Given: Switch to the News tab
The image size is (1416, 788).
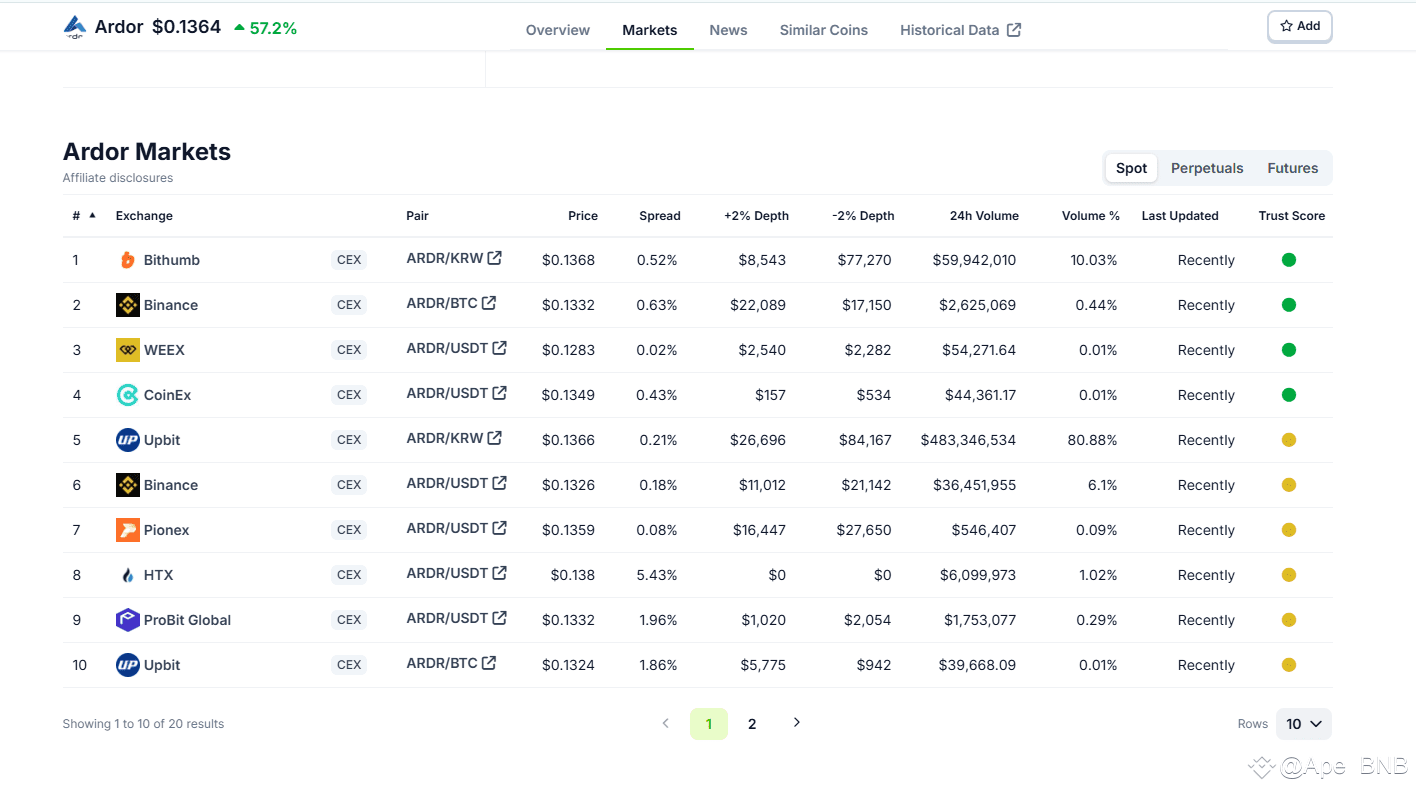Looking at the screenshot, I should coord(728,29).
